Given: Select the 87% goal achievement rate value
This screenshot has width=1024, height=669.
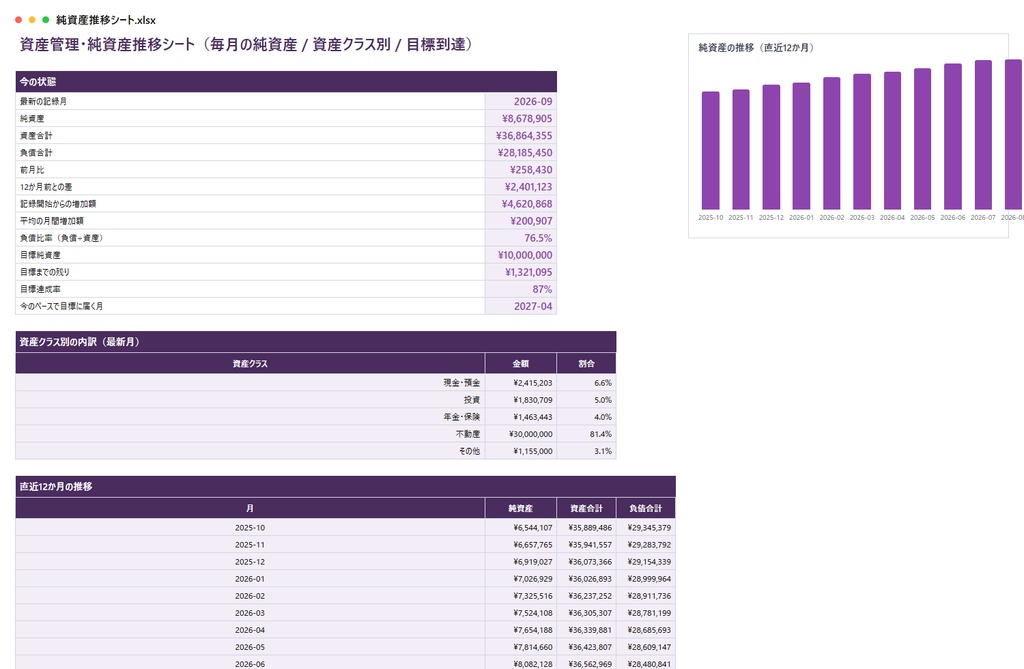Looking at the screenshot, I should [x=521, y=289].
